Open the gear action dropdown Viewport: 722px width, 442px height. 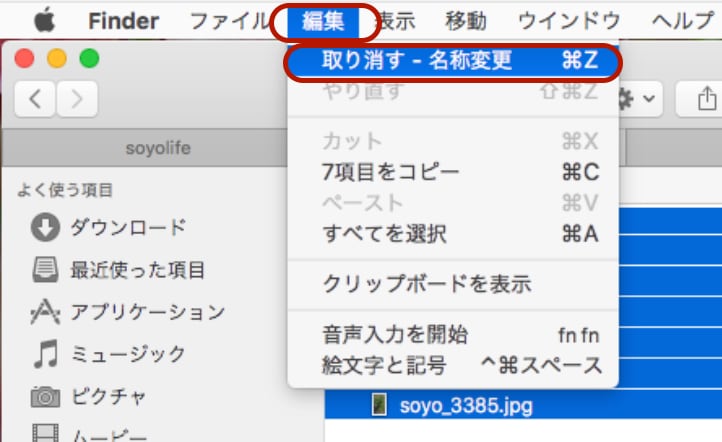639,99
